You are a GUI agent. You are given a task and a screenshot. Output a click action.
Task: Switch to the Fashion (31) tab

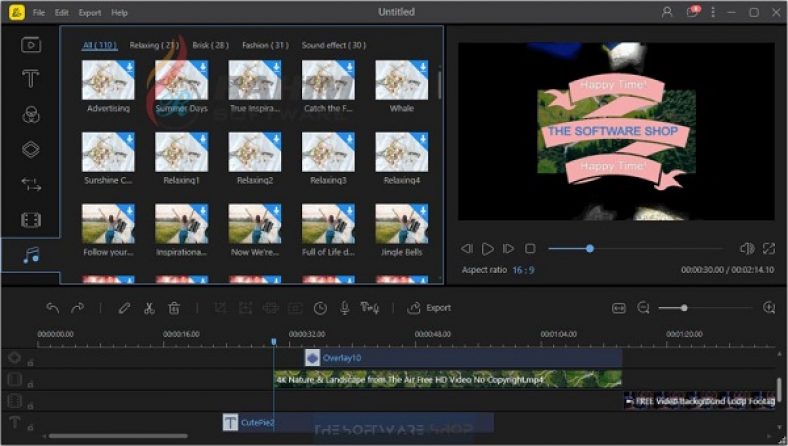pyautogui.click(x=265, y=45)
